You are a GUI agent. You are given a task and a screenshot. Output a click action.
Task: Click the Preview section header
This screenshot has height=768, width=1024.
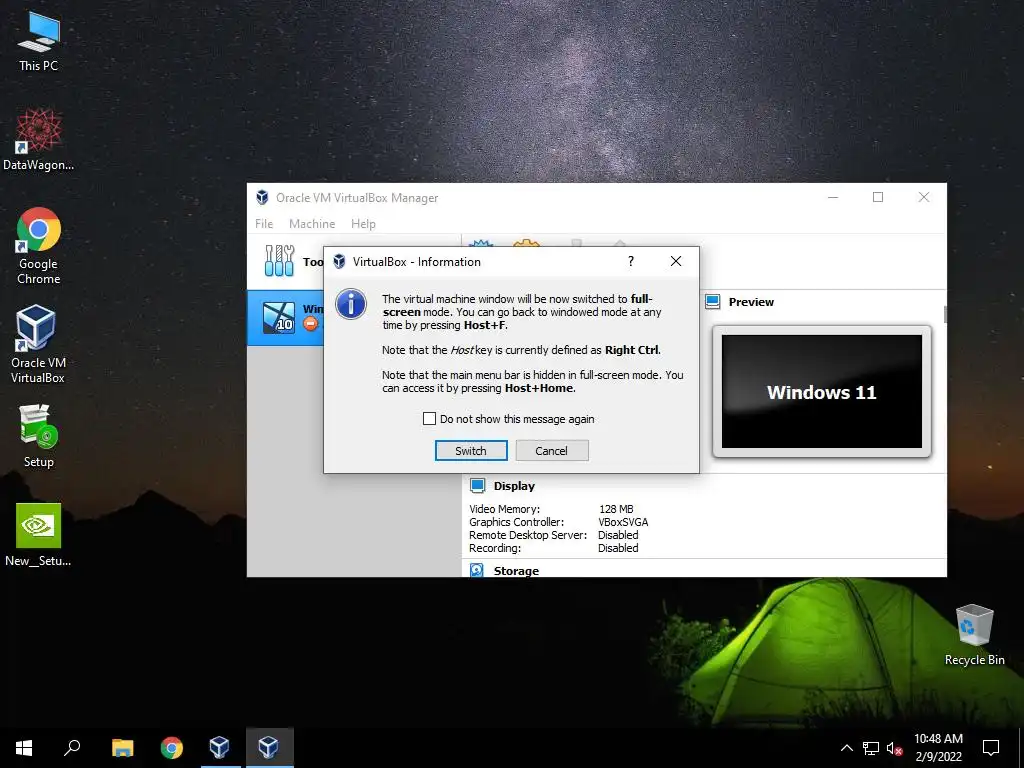[751, 302]
